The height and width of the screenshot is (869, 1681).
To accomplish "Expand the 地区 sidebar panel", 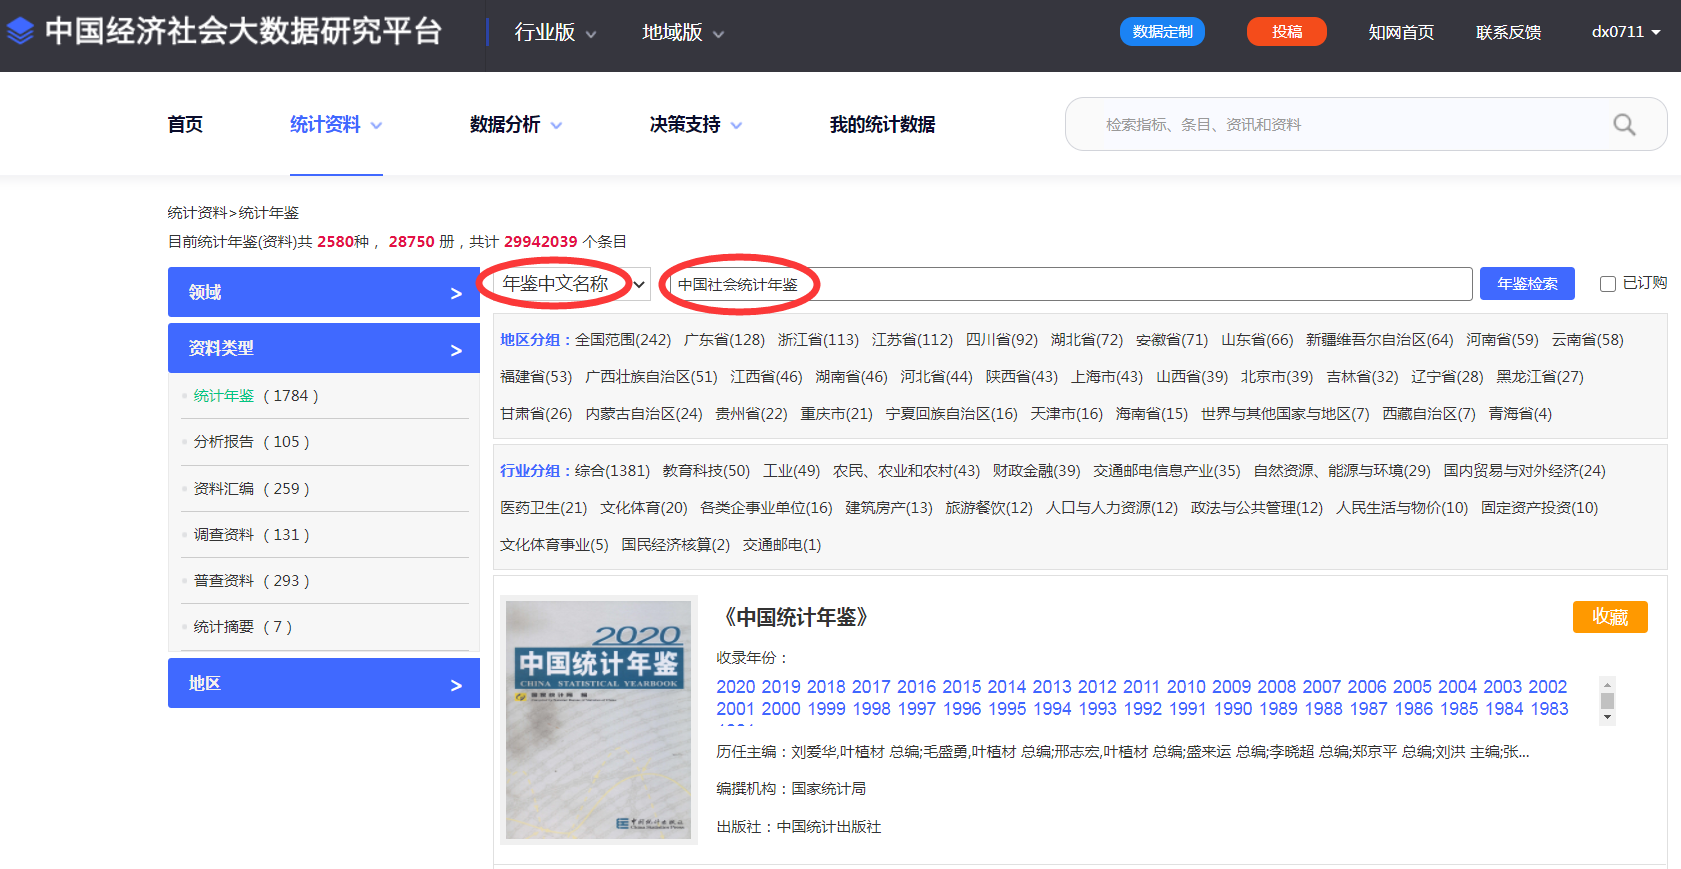I will pos(324,683).
